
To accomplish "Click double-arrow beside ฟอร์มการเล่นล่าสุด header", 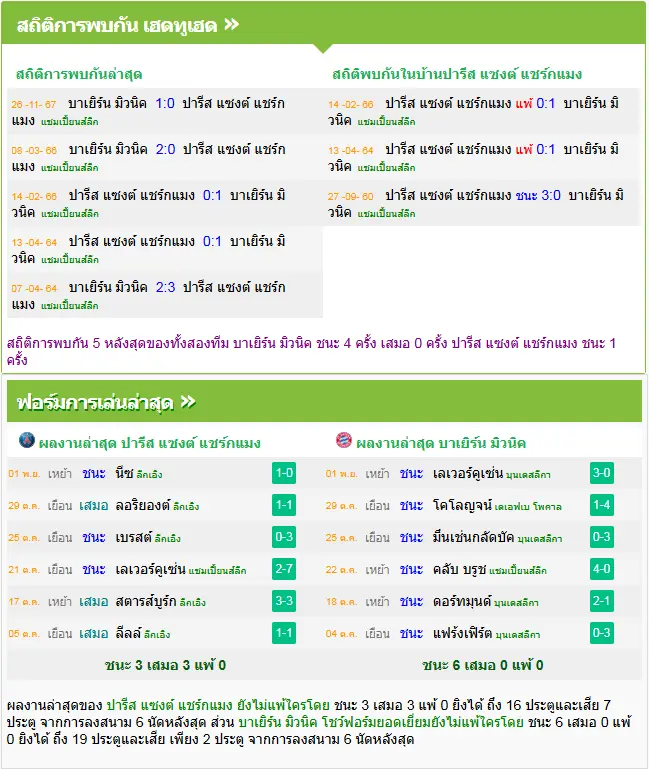I will [188, 402].
